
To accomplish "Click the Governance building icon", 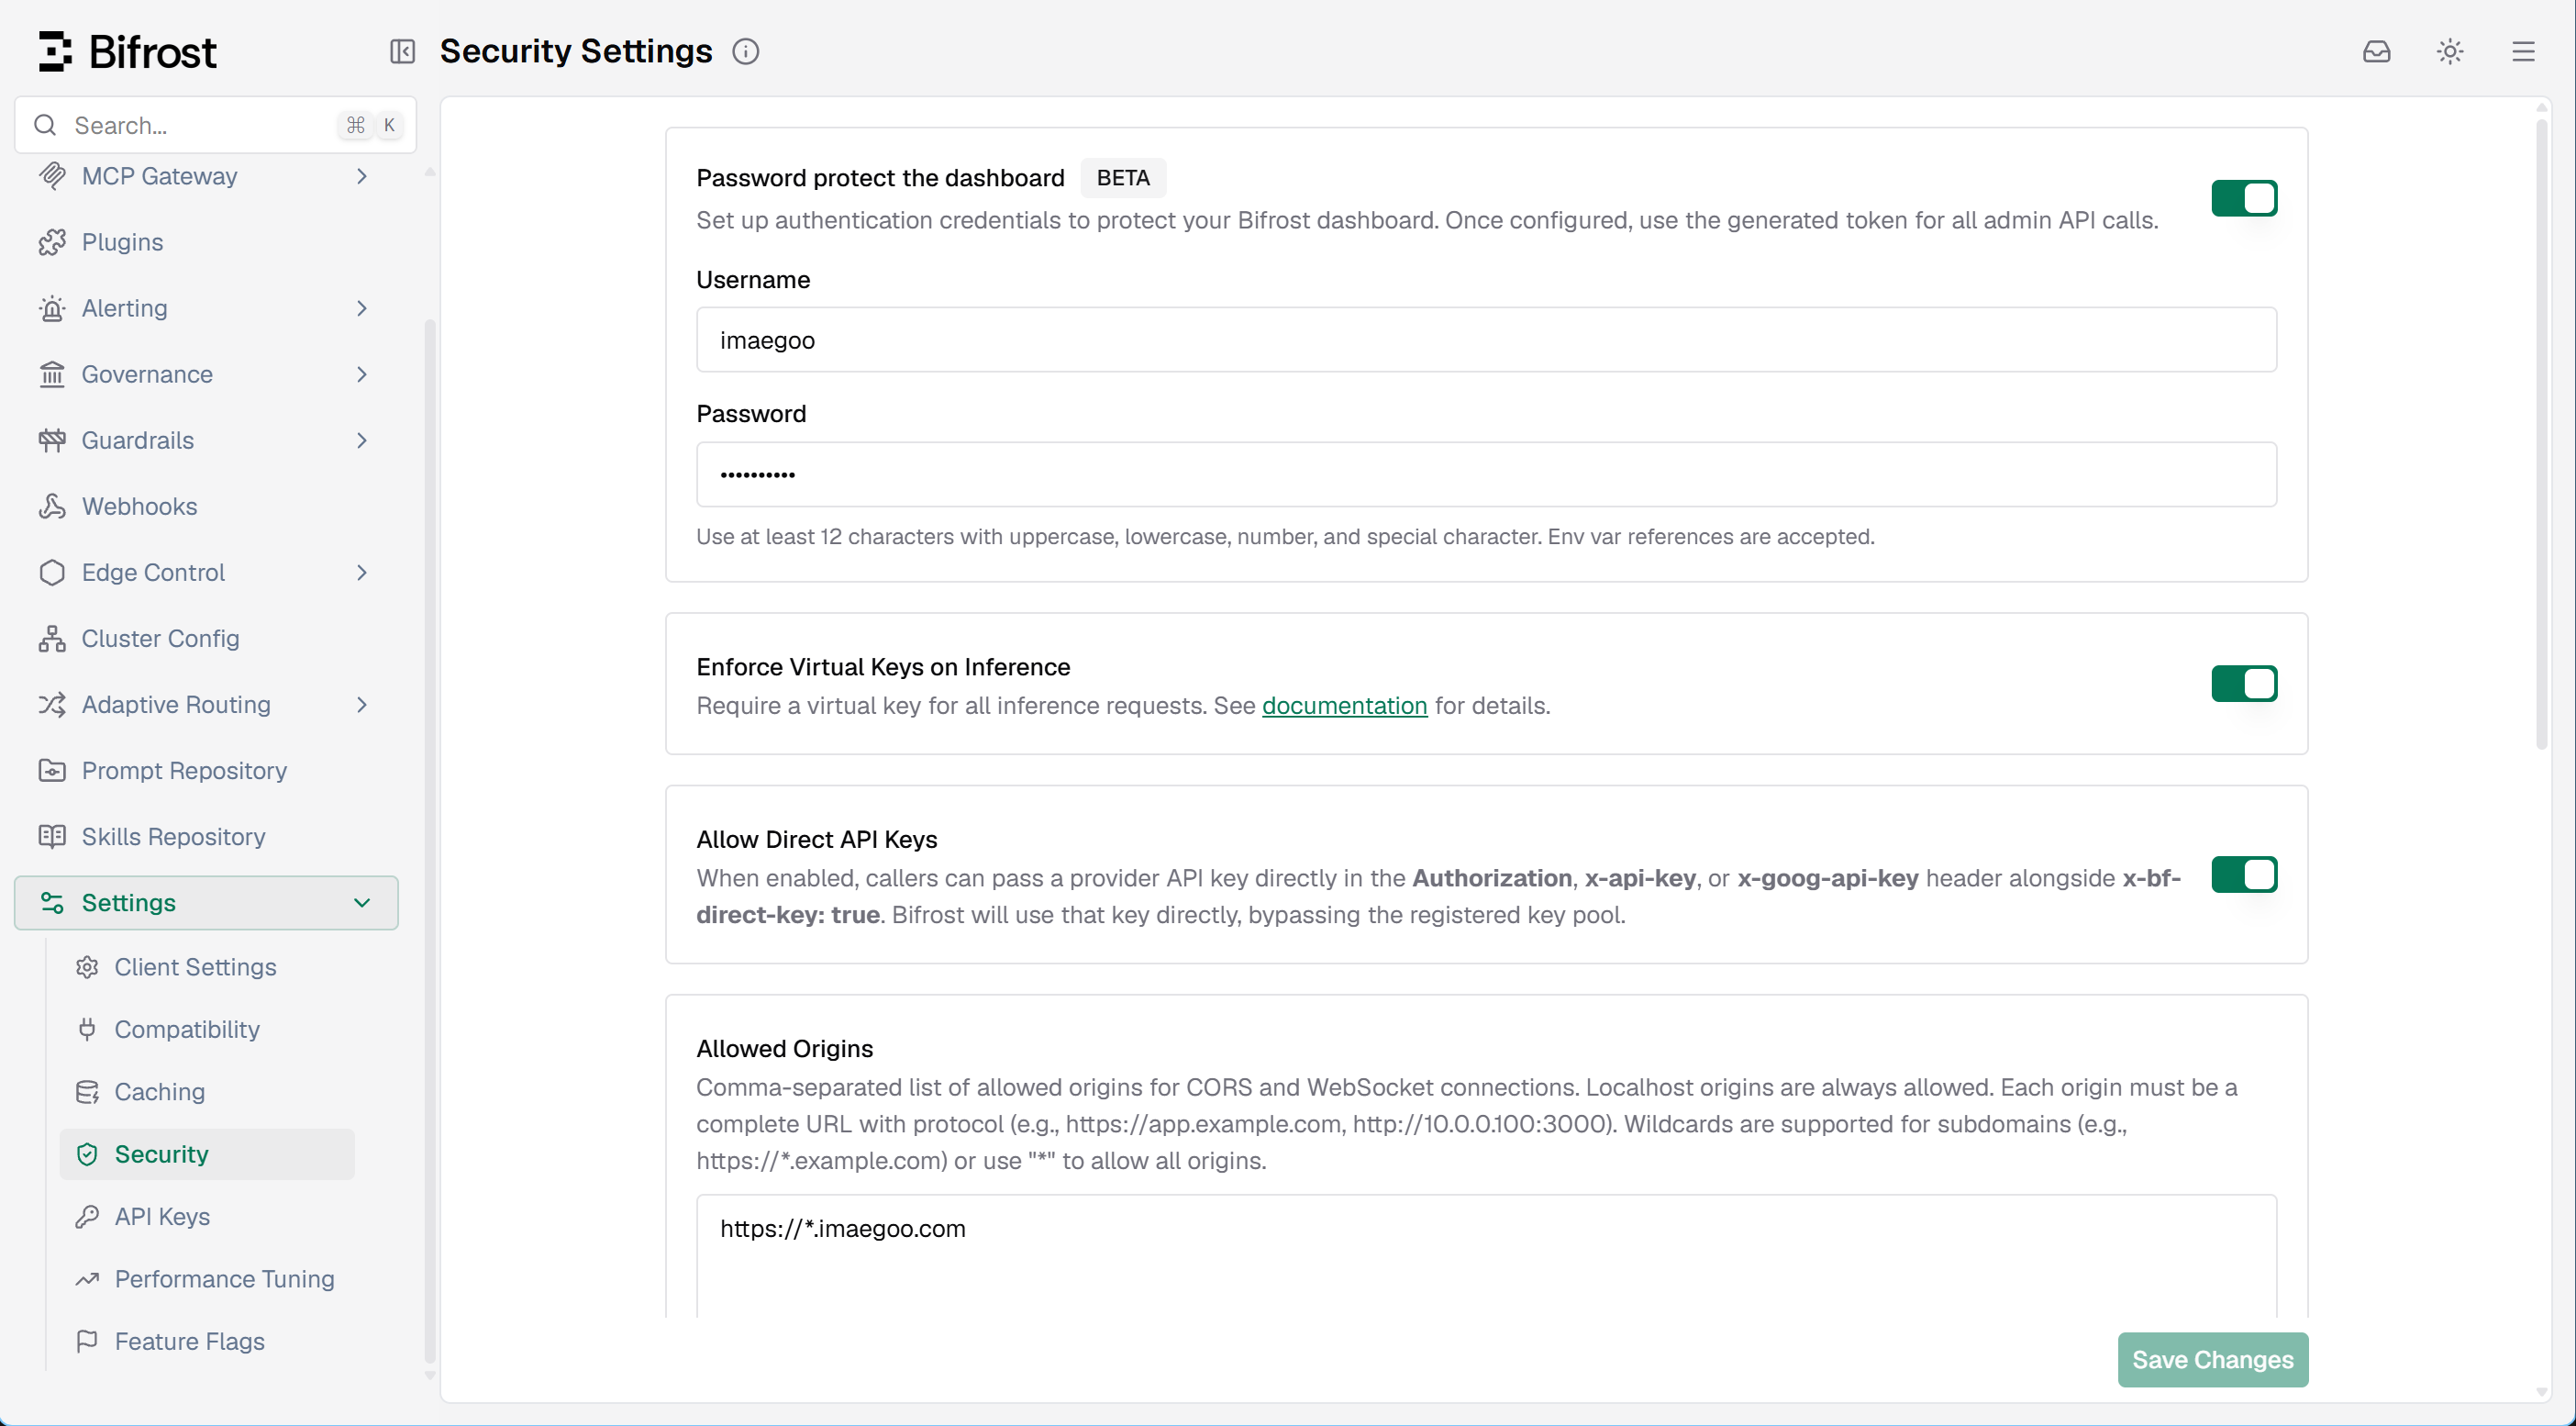I will click(x=52, y=374).
